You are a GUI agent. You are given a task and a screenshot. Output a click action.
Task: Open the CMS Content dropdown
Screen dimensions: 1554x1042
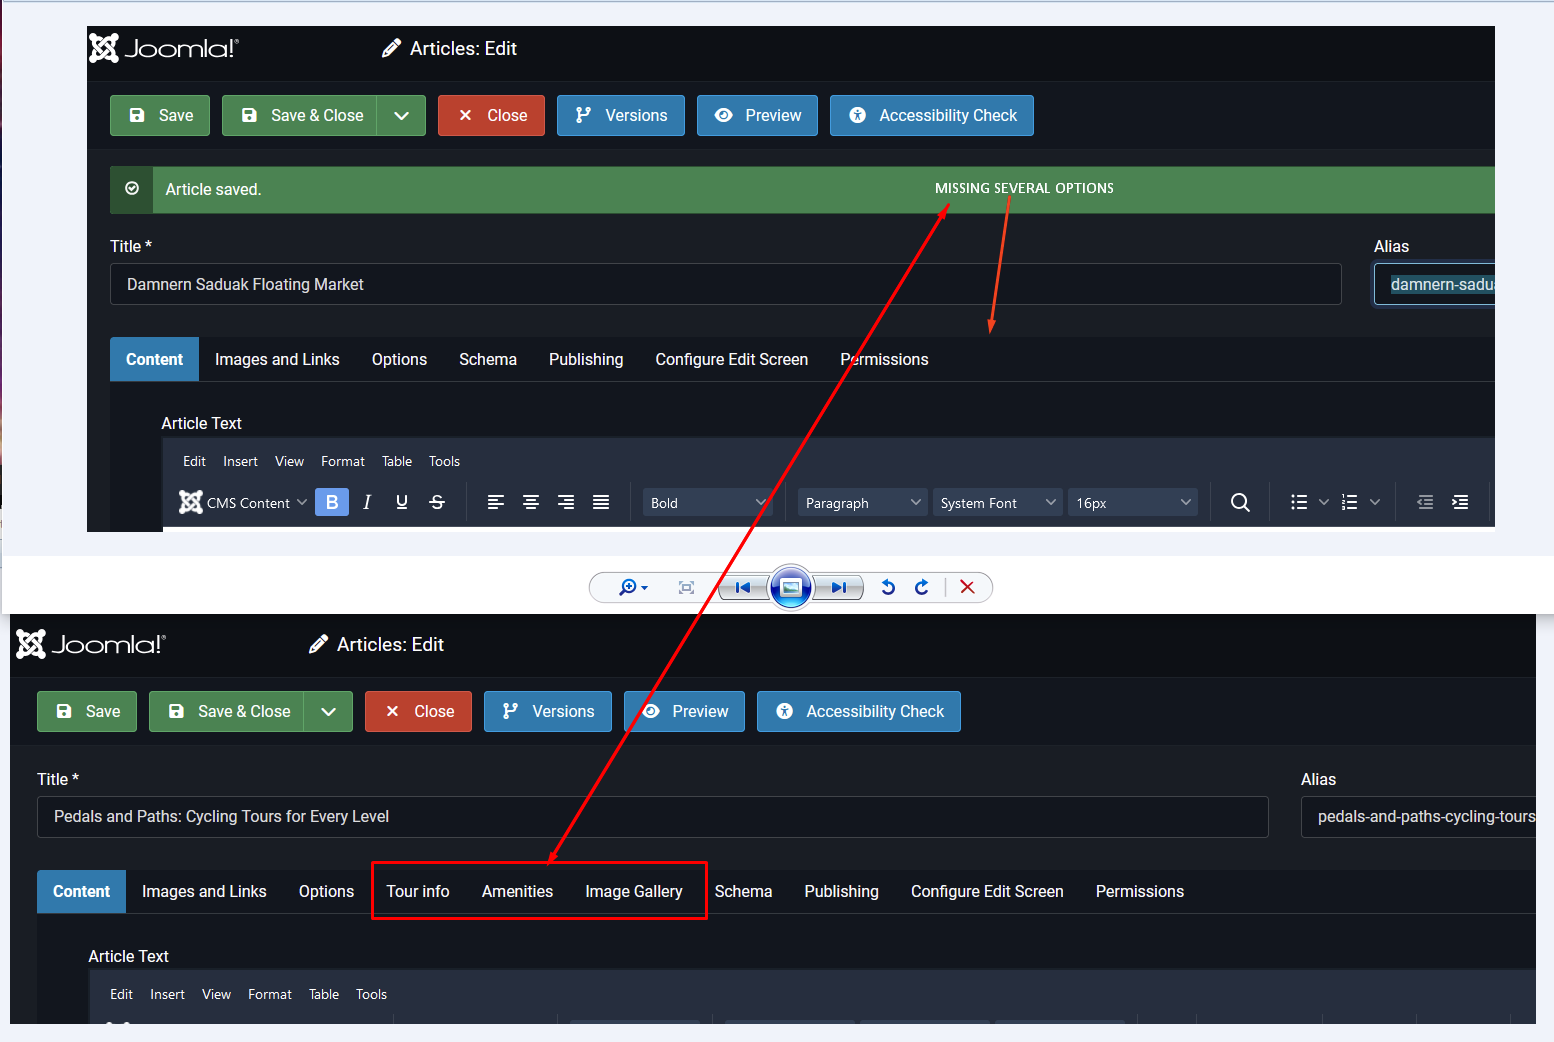tap(243, 502)
